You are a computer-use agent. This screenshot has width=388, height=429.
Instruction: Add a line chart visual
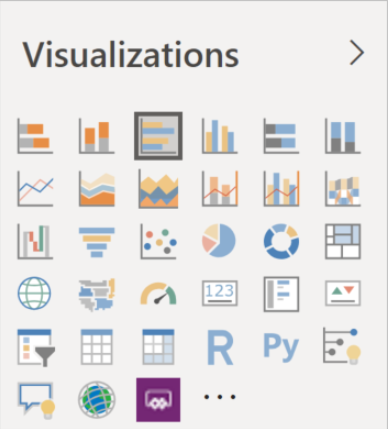(x=35, y=189)
